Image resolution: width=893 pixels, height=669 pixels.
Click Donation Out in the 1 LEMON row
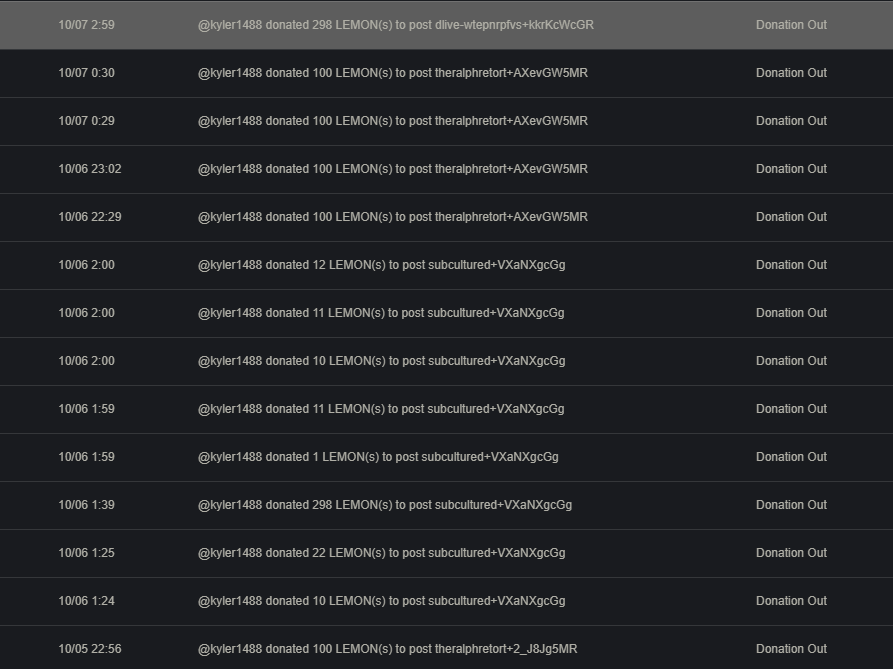(791, 457)
